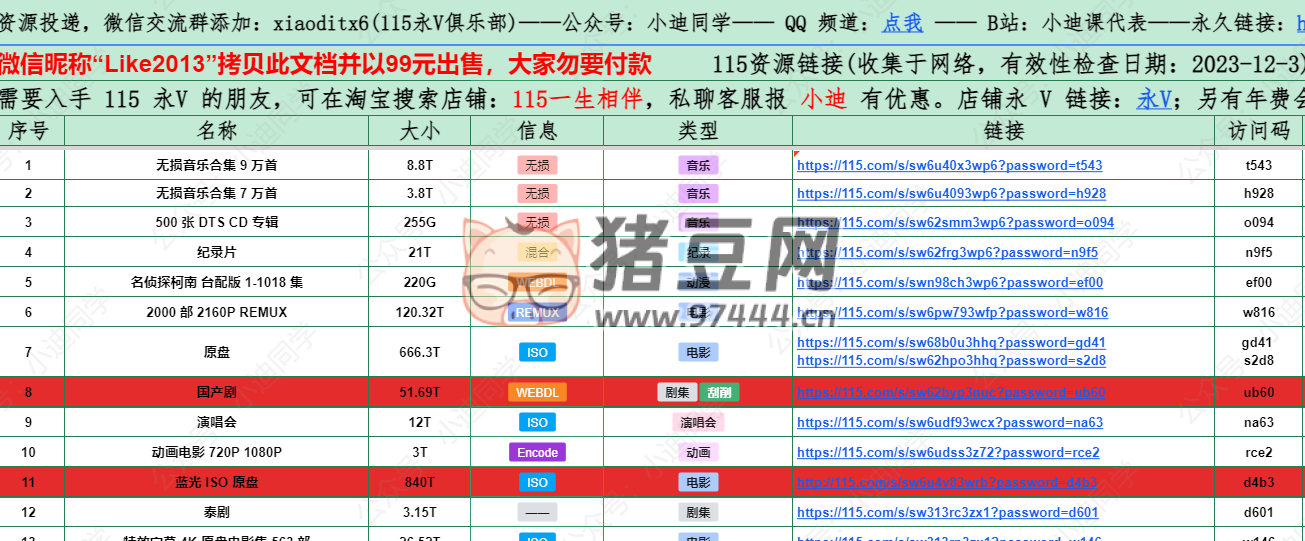
Task: Click the 音乐 tag in row 2
Action: (698, 194)
